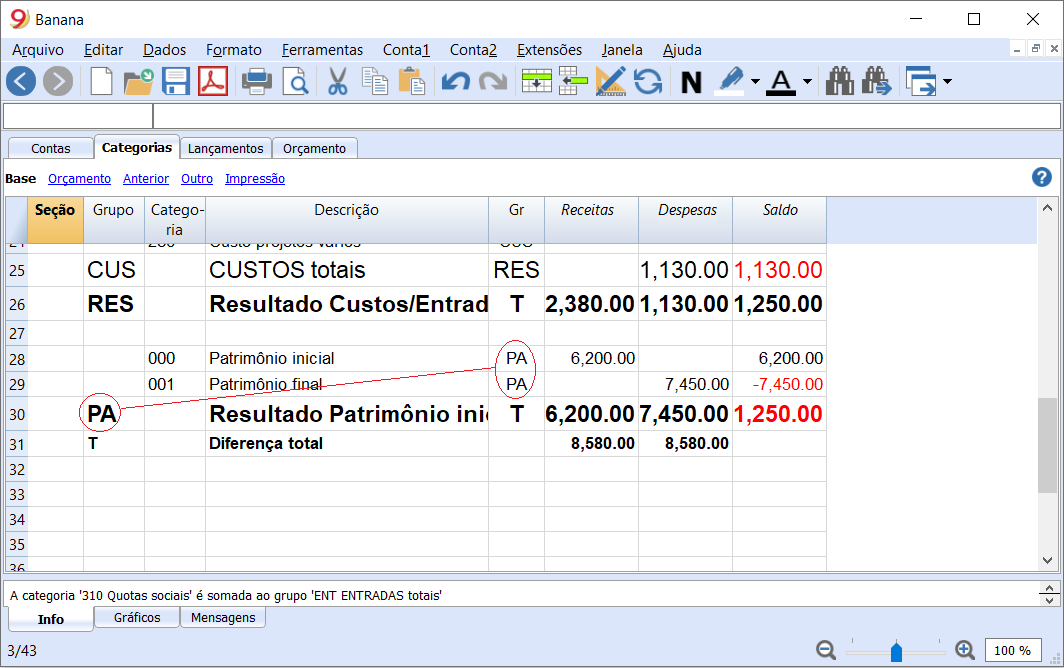Toggle bold N formatting button

[691, 82]
